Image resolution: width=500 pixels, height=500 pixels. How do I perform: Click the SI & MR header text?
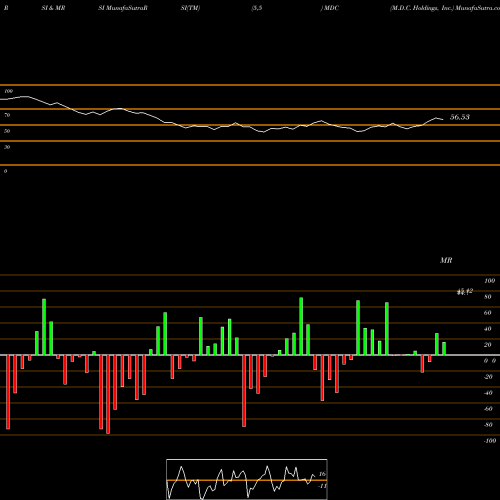(53, 8)
